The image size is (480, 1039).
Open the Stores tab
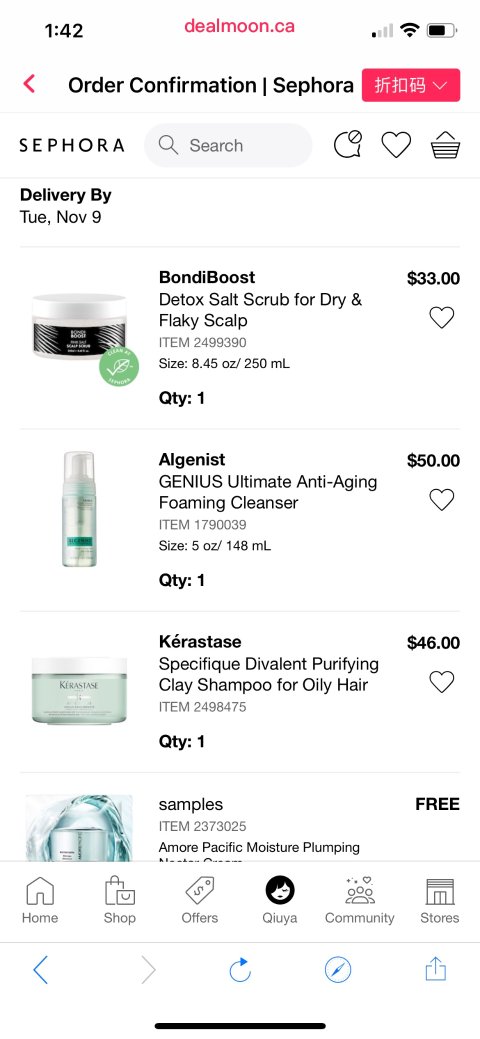(x=440, y=900)
